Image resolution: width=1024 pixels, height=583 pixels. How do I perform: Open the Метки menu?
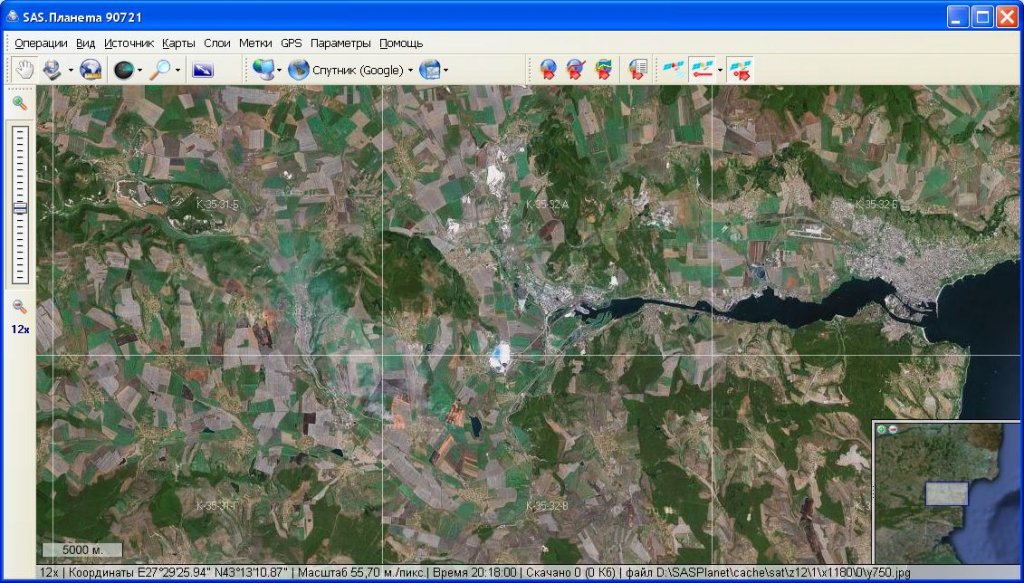coord(255,43)
